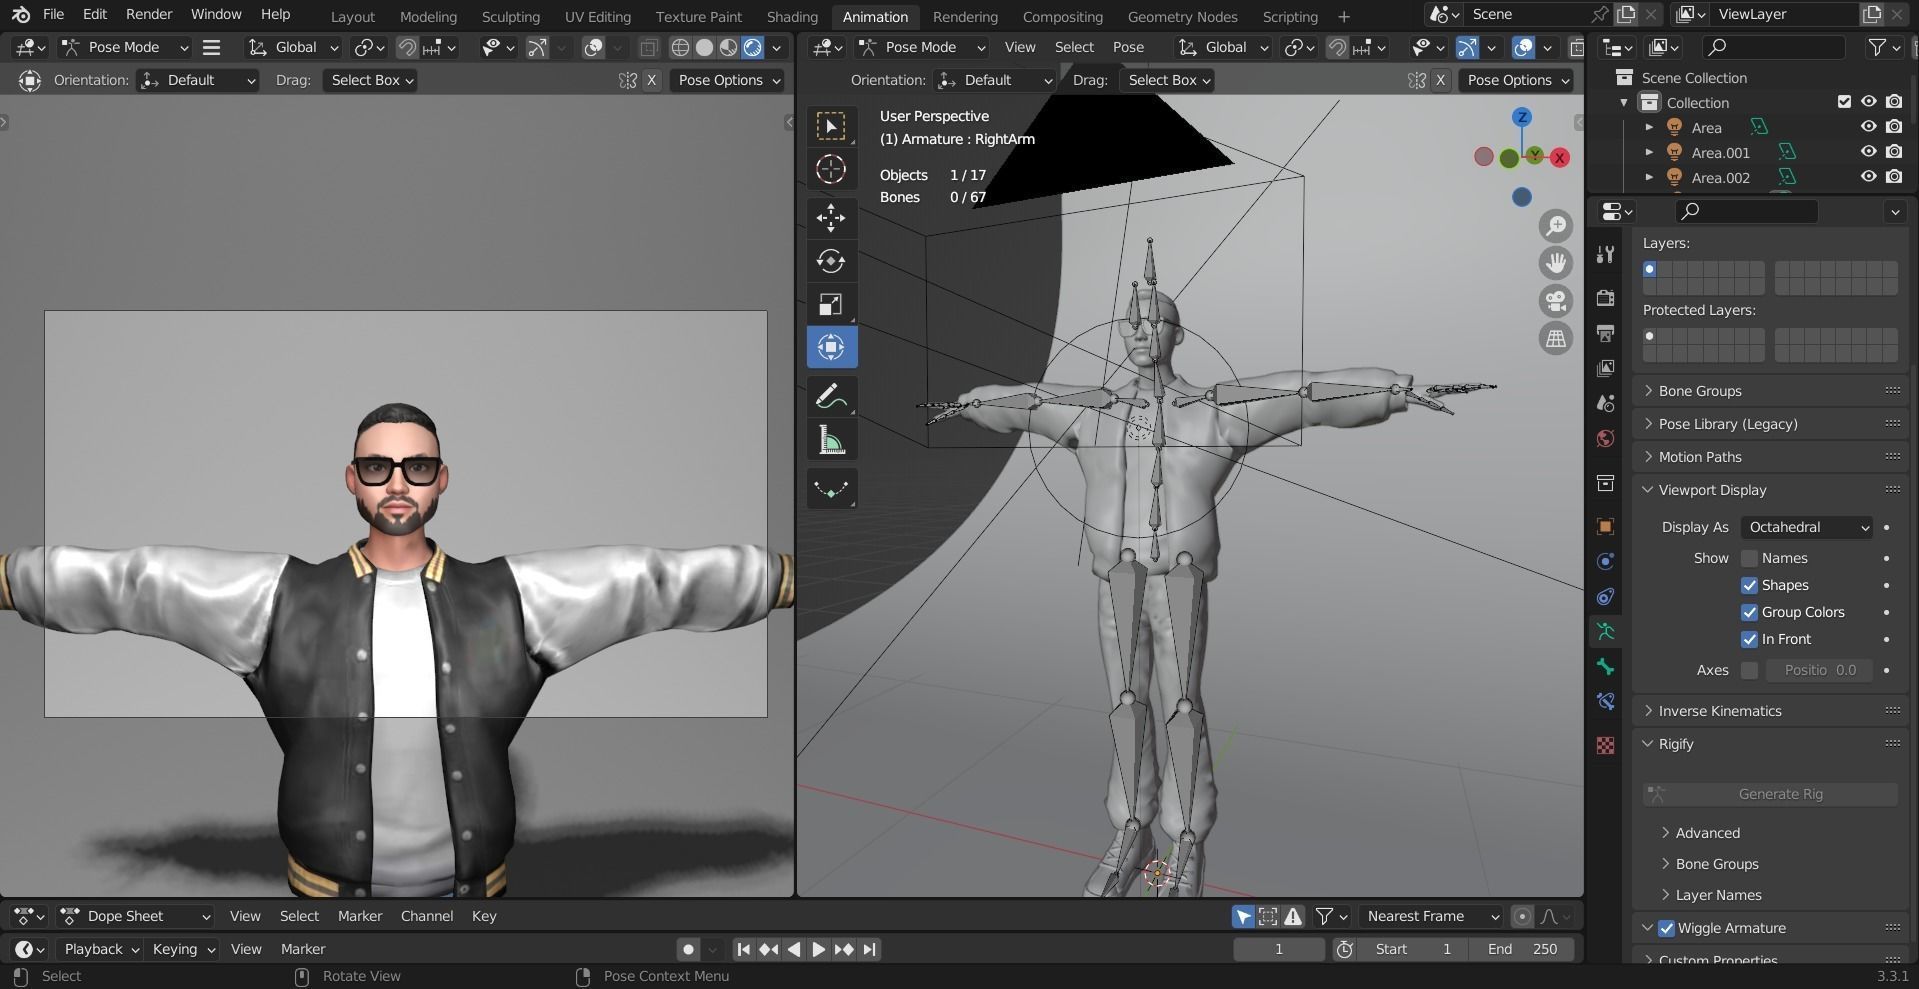
Task: Click the Axes Position slider field
Action: (x=1820, y=670)
